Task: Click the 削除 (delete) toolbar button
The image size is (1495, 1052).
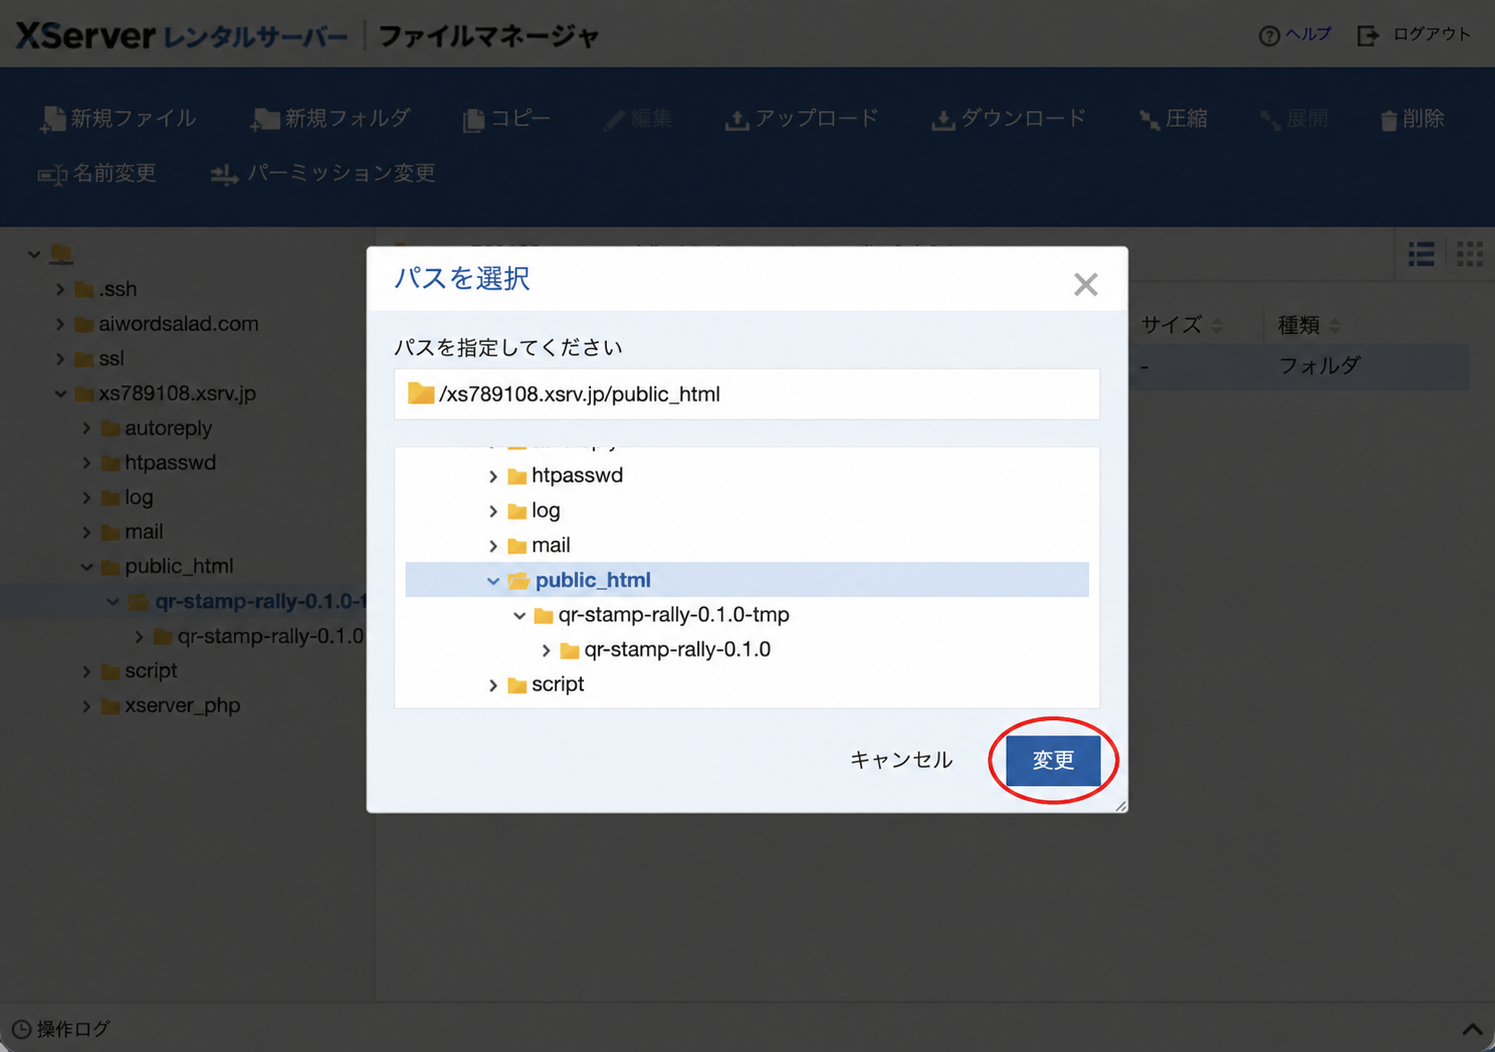Action: [1412, 119]
